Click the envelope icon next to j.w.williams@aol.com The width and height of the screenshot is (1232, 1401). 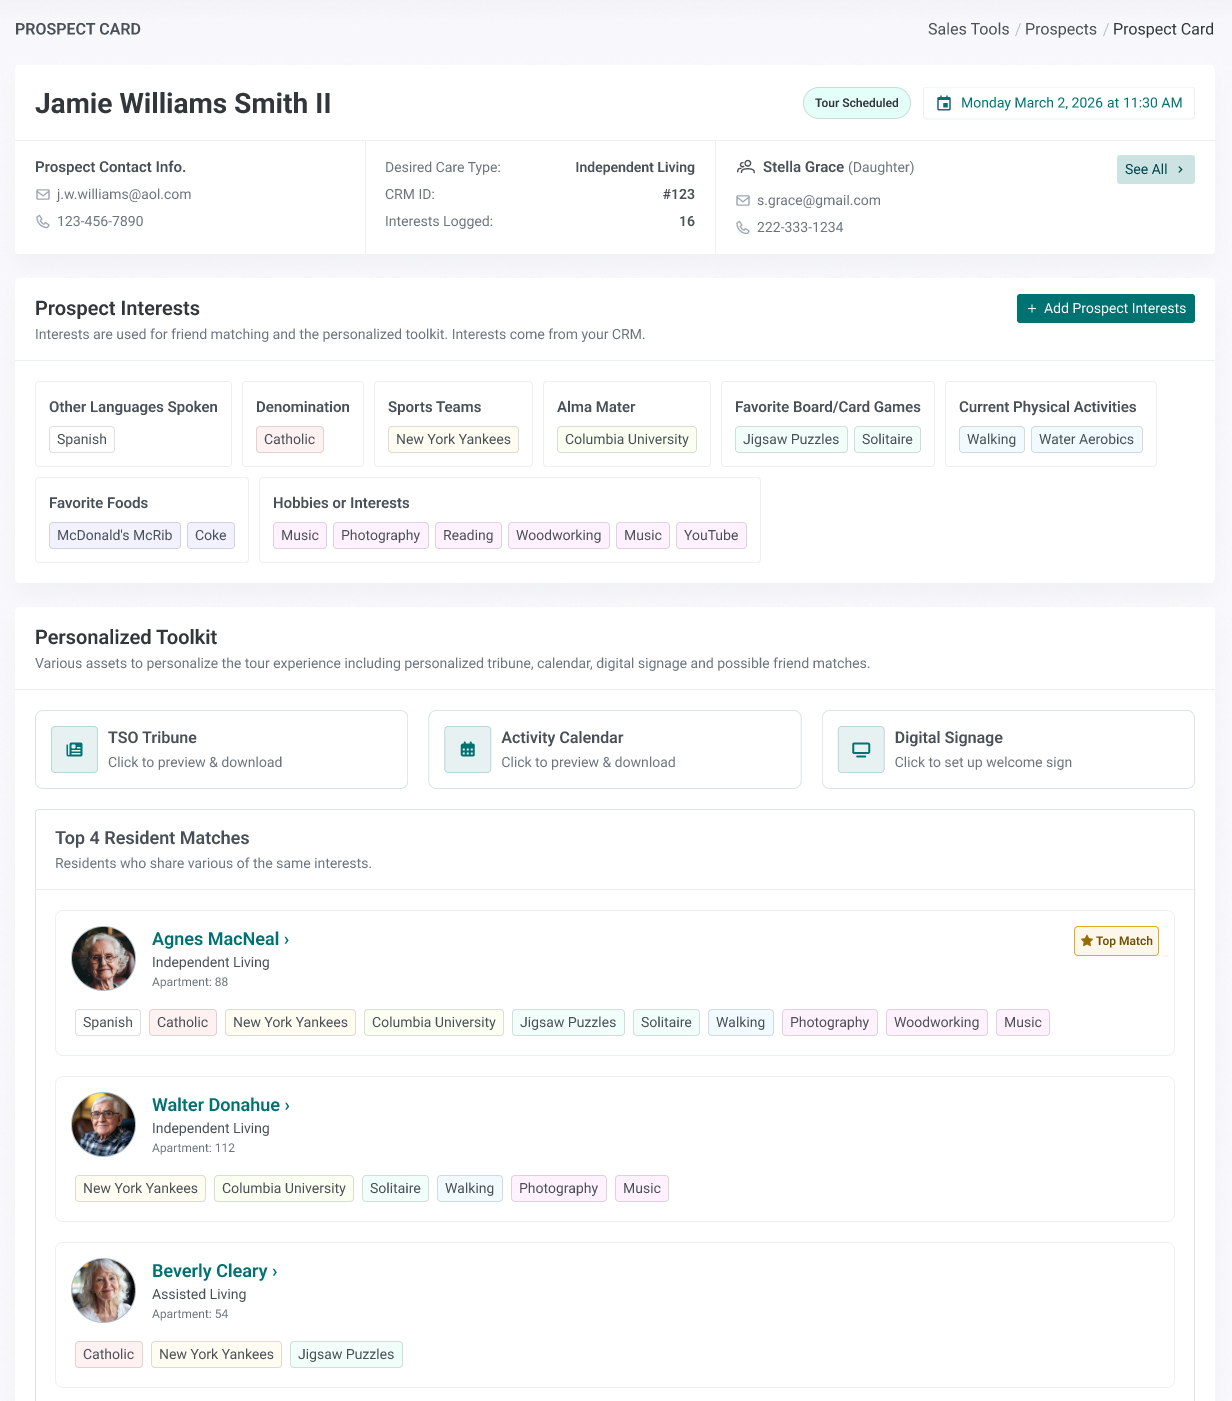pos(43,195)
